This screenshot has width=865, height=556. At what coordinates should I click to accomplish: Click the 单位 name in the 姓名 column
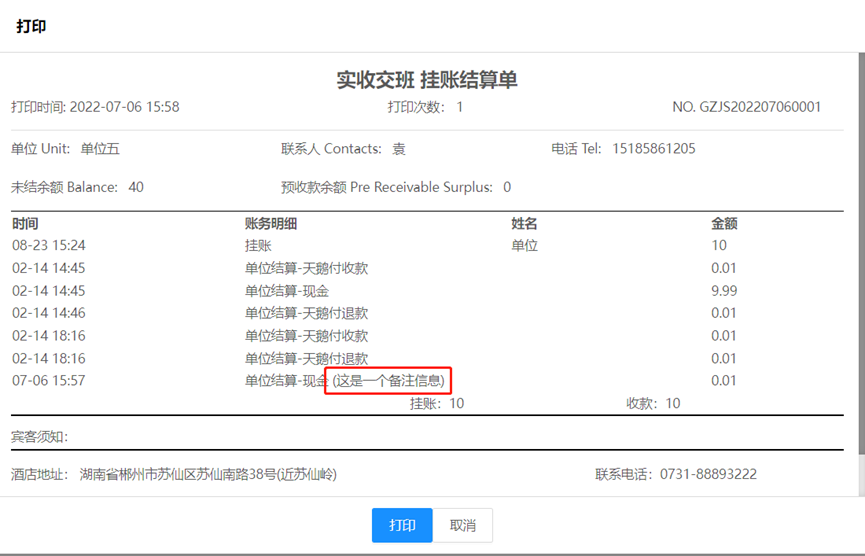(x=524, y=245)
